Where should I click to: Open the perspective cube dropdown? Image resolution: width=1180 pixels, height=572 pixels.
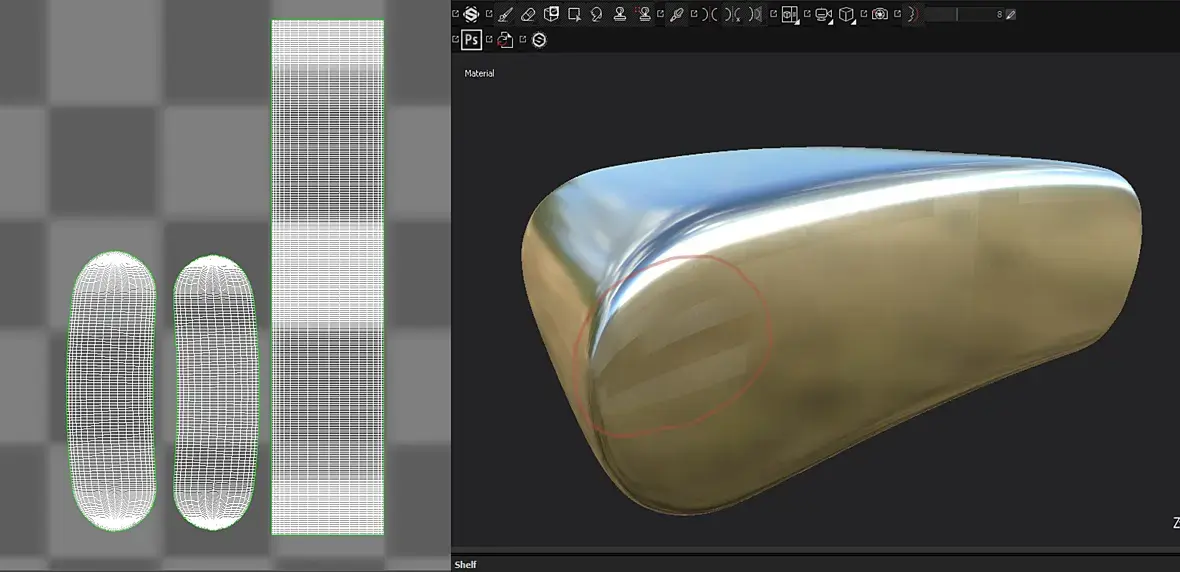point(847,14)
